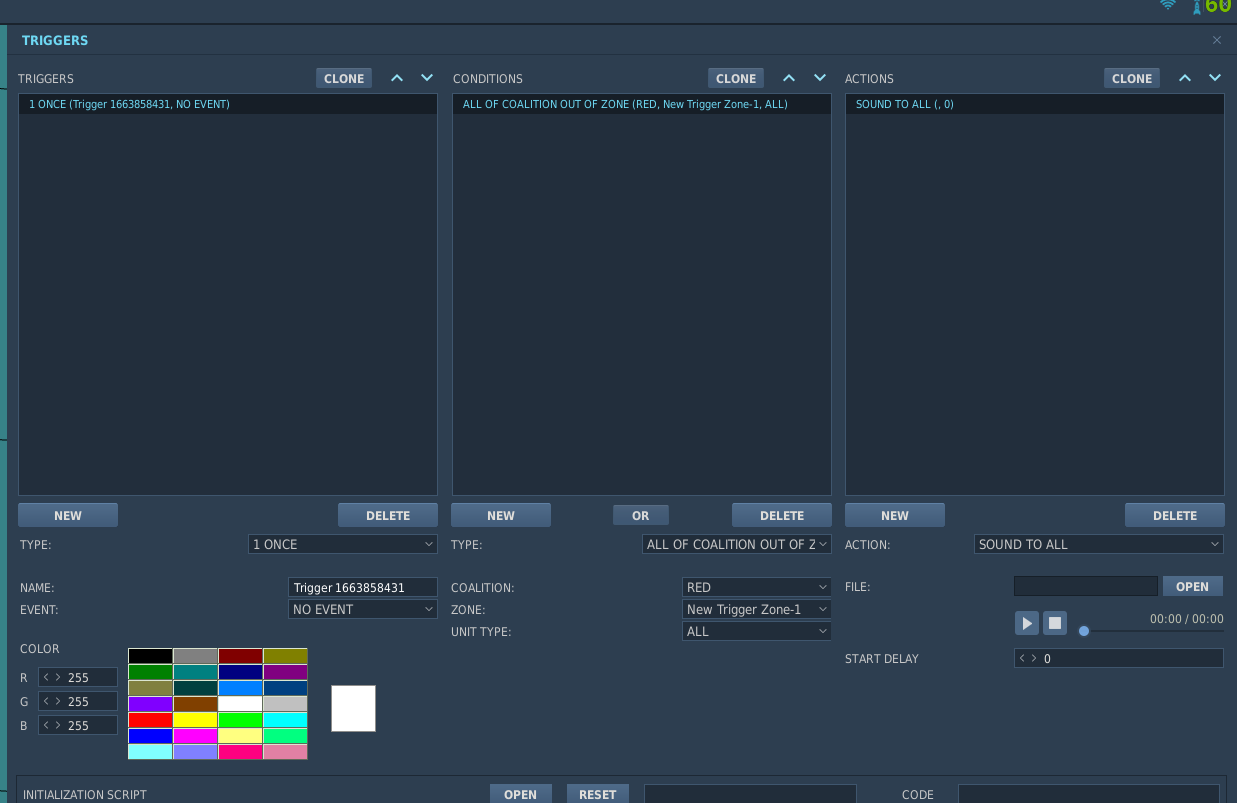Move selected action down with arrow

click(x=1215, y=78)
